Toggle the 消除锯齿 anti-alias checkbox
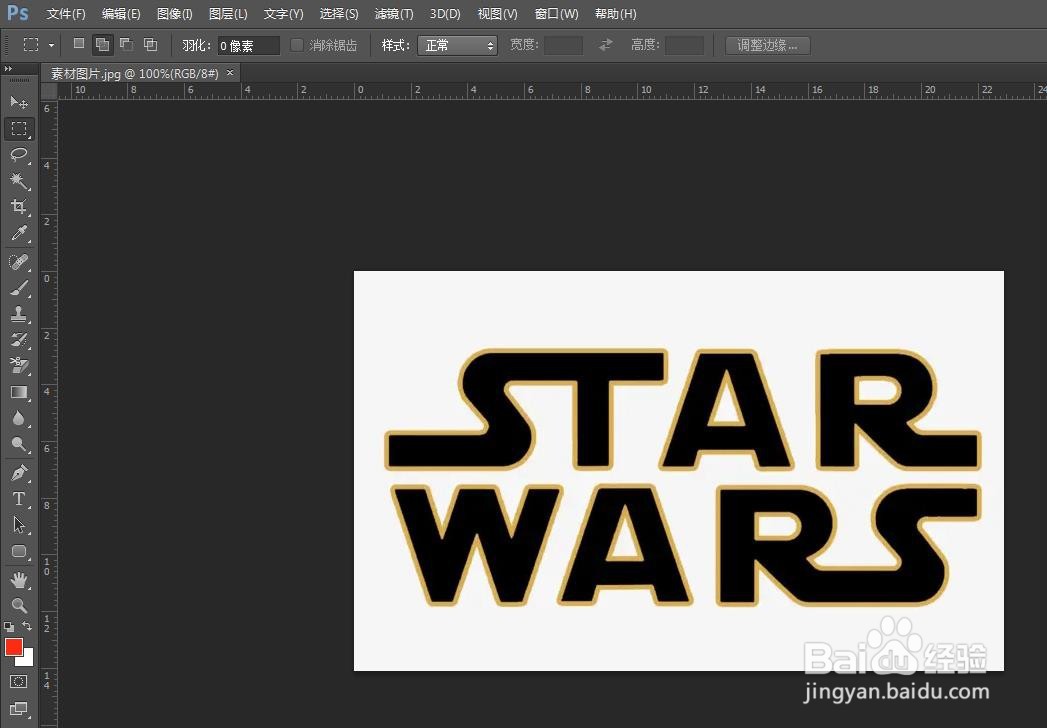Image resolution: width=1047 pixels, height=728 pixels. pyautogui.click(x=296, y=45)
